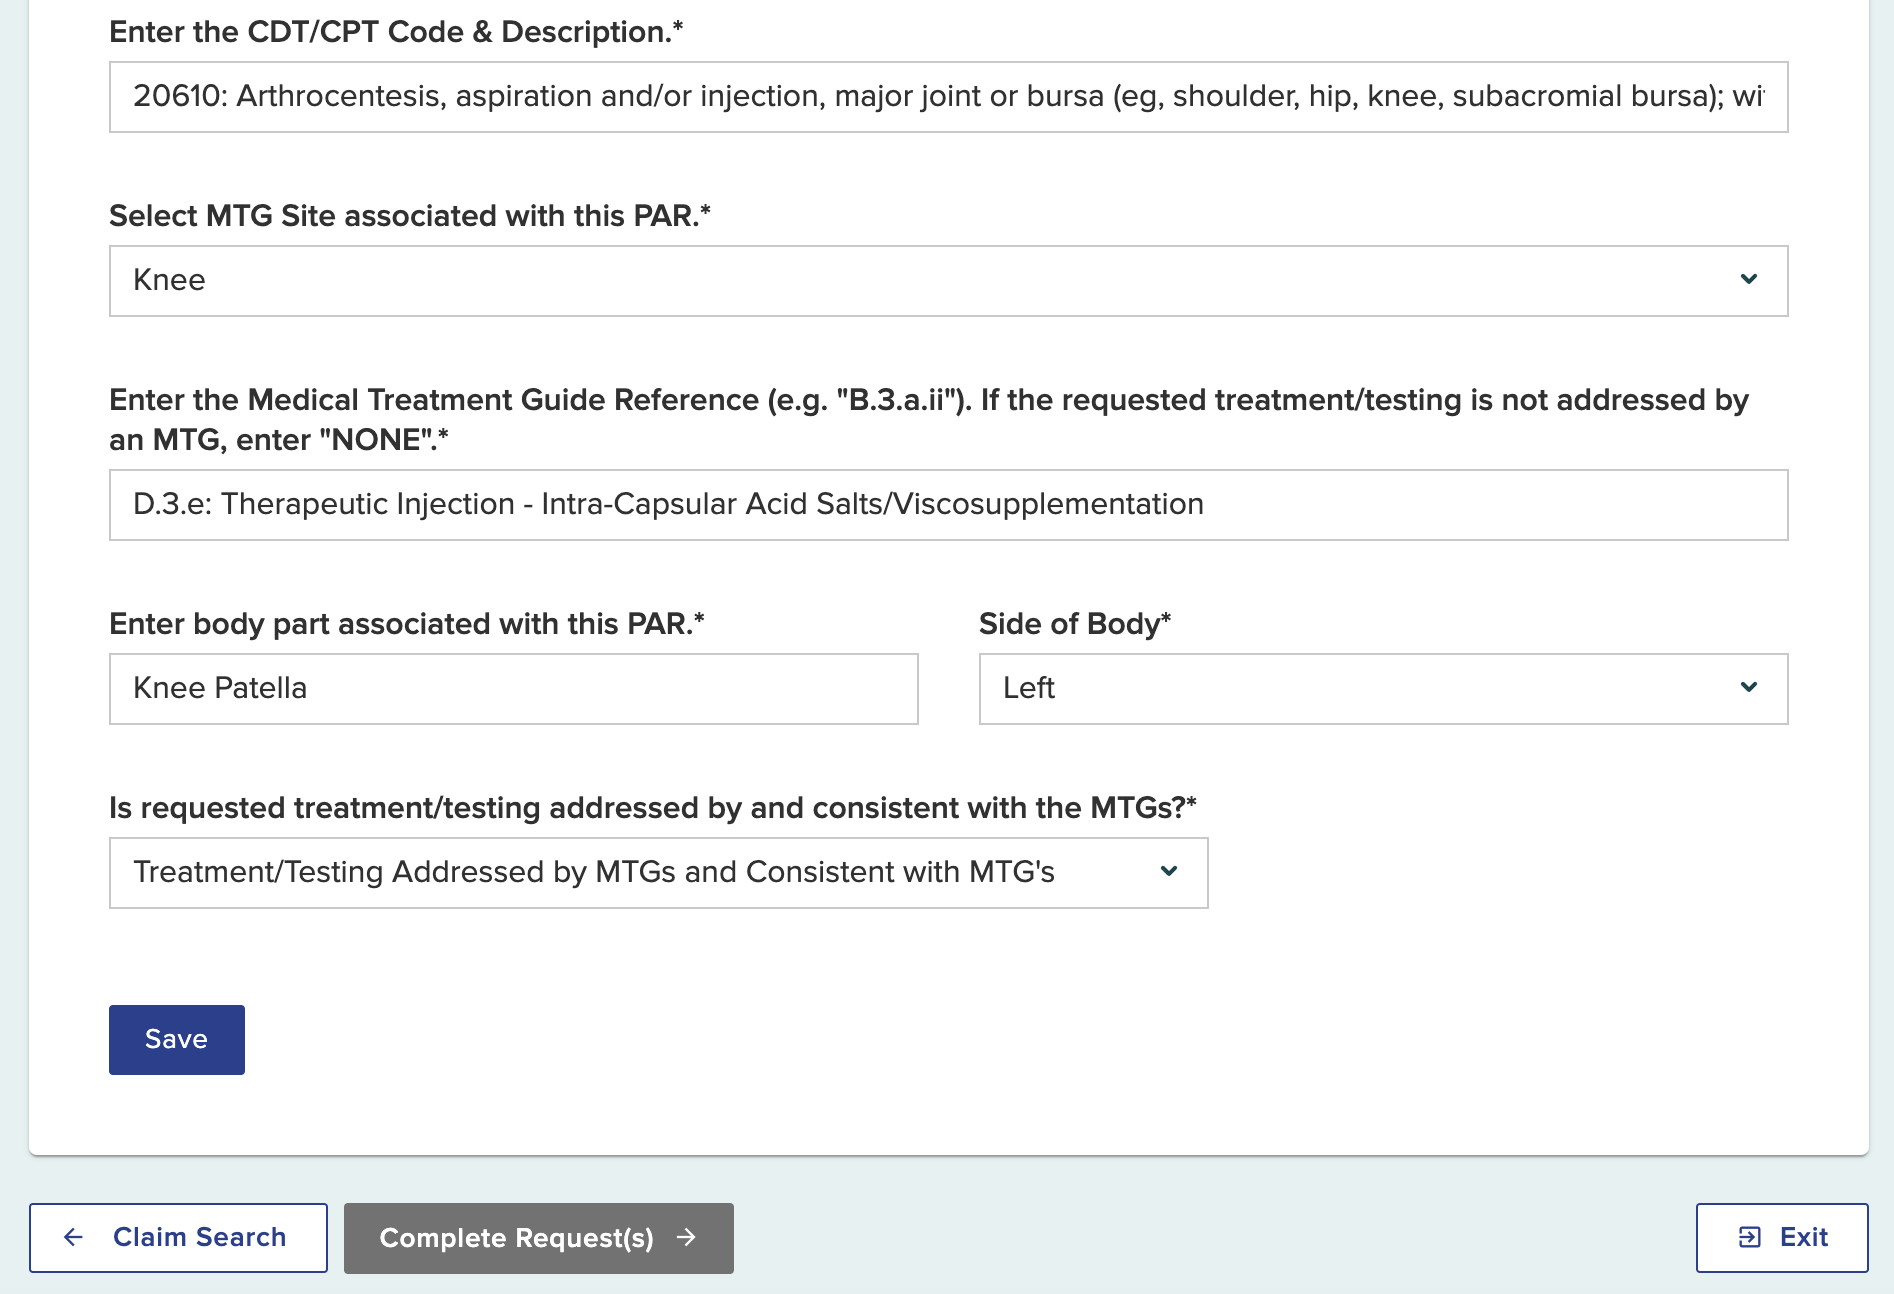Image resolution: width=1894 pixels, height=1294 pixels.
Task: Click the 'Side of Body' label text
Action: [1073, 624]
